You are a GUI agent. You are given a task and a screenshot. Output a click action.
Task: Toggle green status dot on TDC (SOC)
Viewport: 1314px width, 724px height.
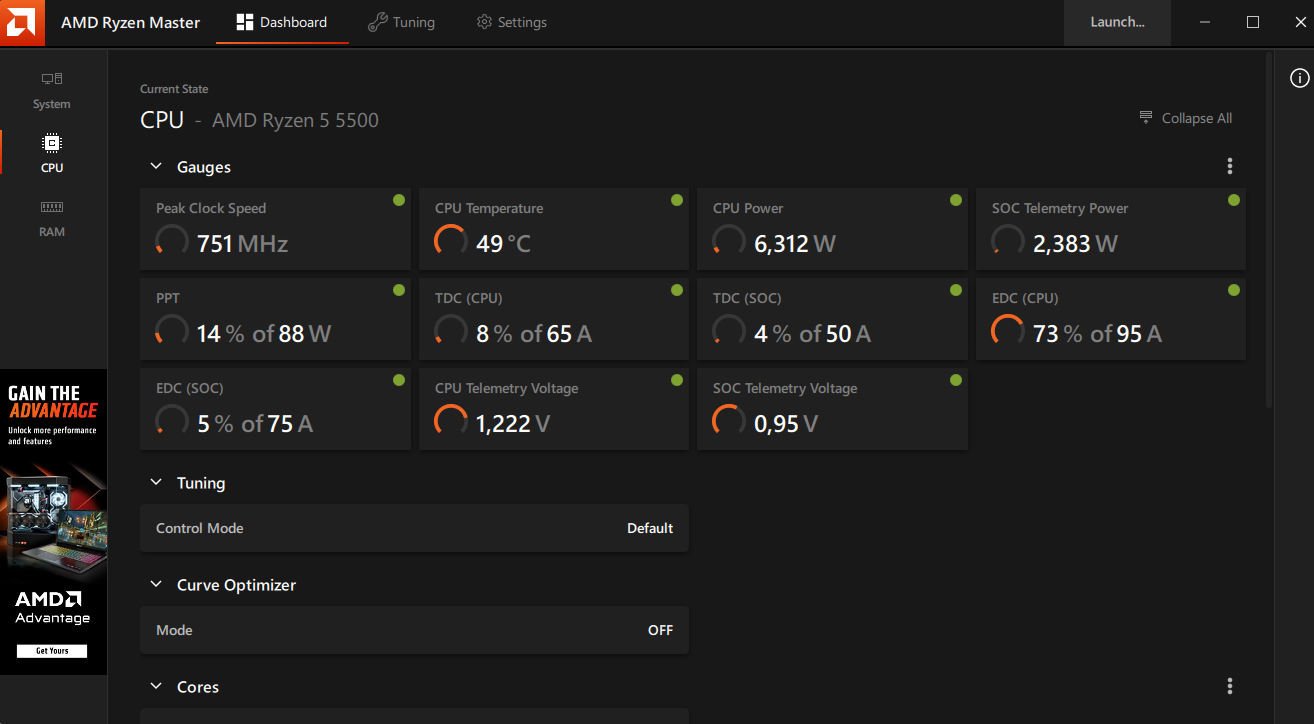(x=956, y=290)
